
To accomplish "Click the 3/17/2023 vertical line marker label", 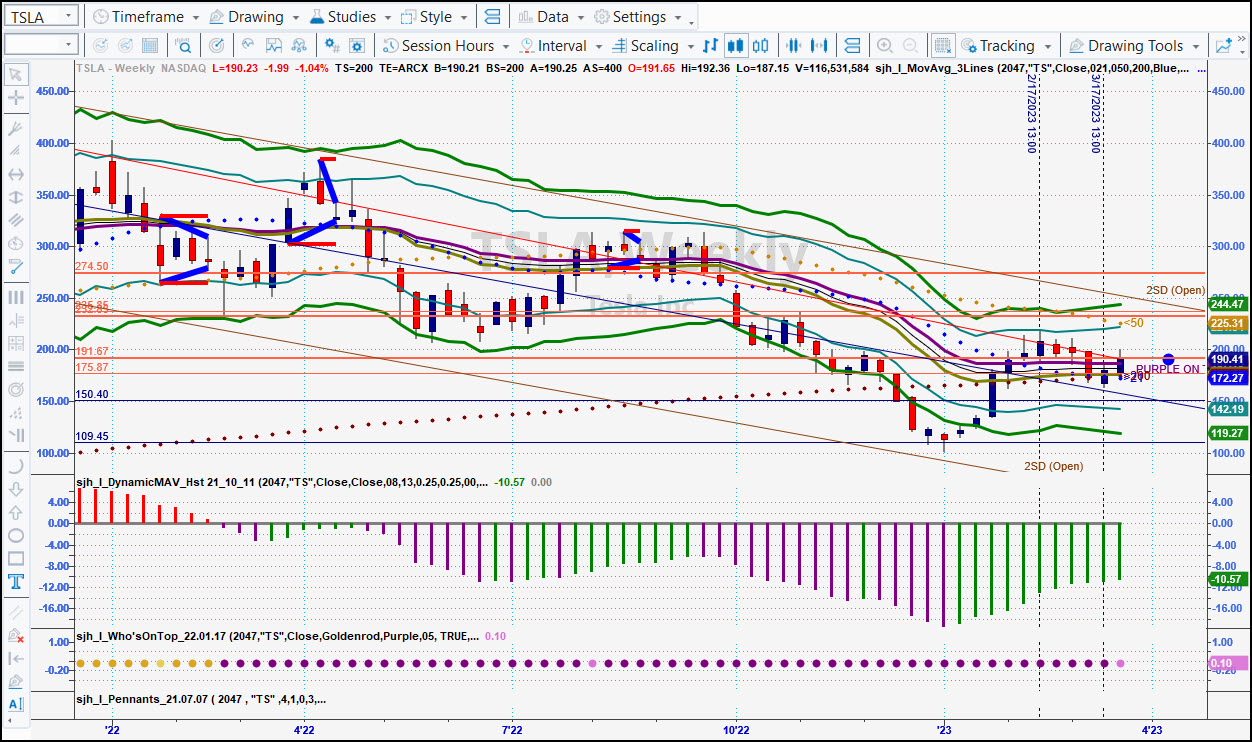I will (1095, 115).
